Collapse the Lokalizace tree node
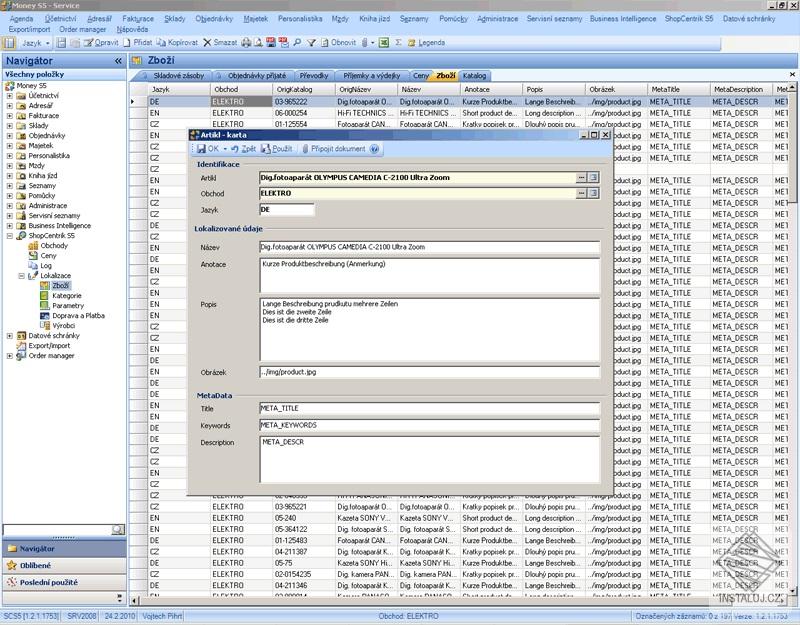 point(21,276)
